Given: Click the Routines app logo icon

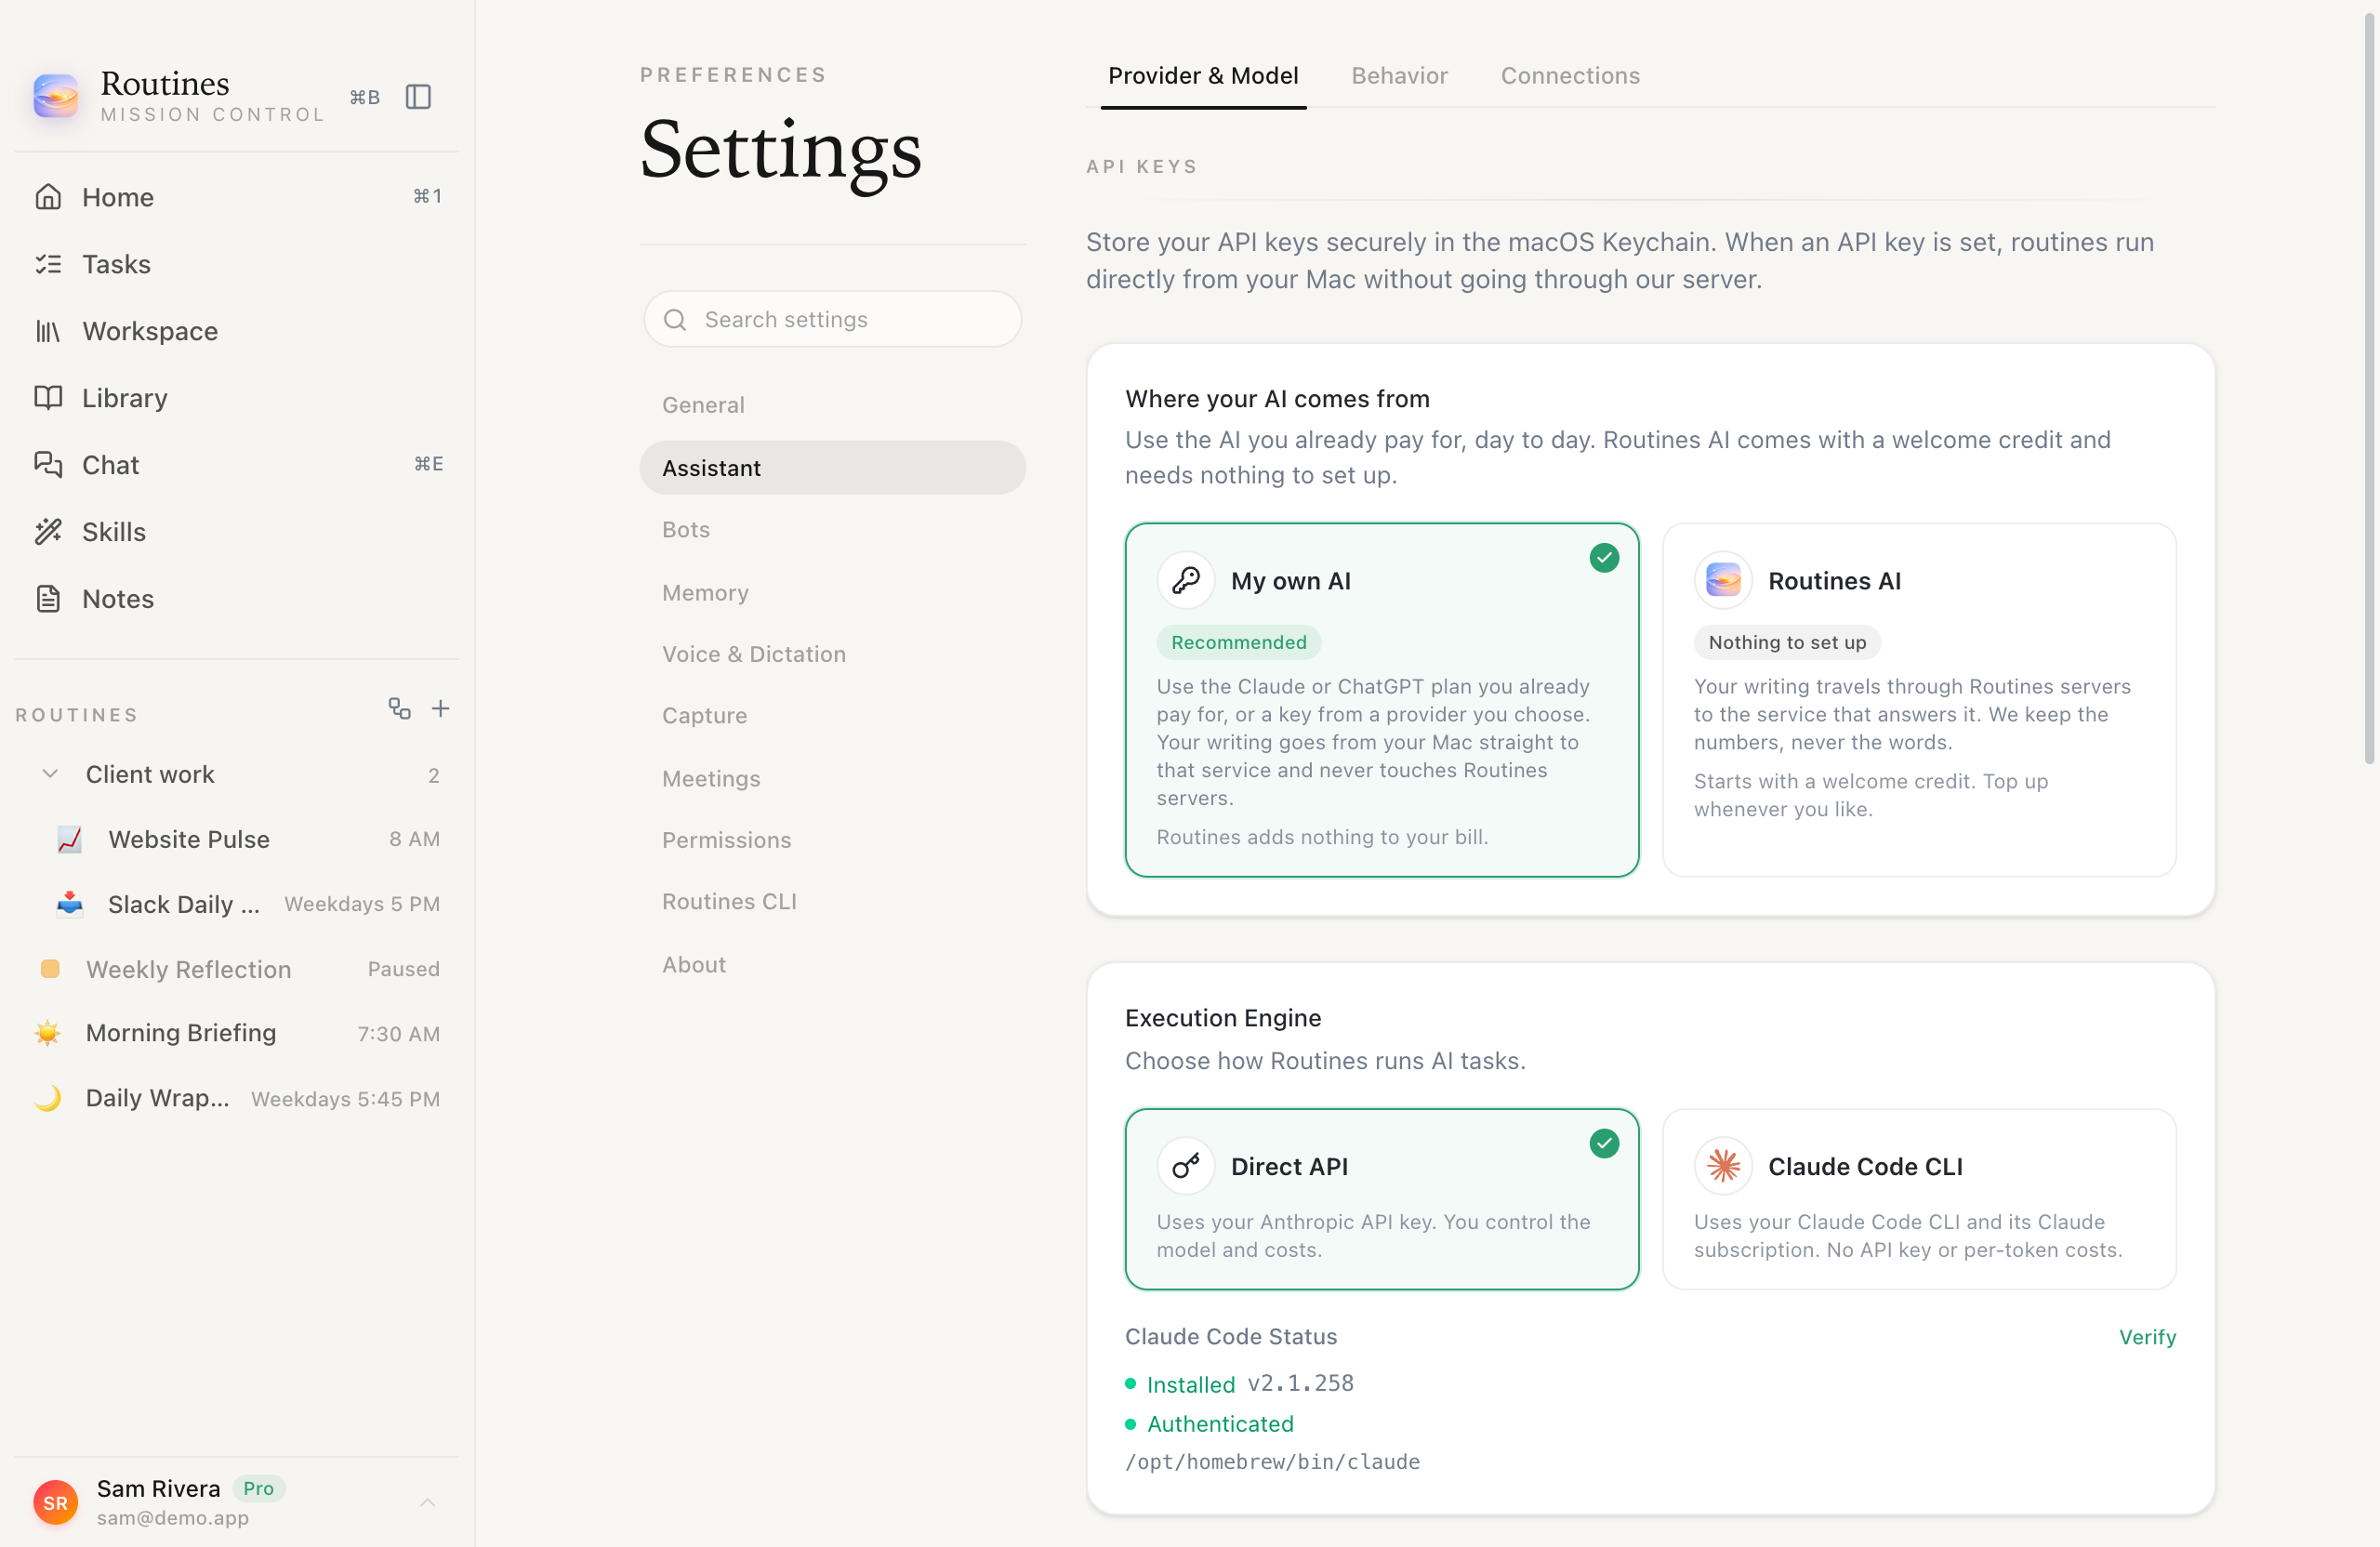Looking at the screenshot, I should point(55,96).
